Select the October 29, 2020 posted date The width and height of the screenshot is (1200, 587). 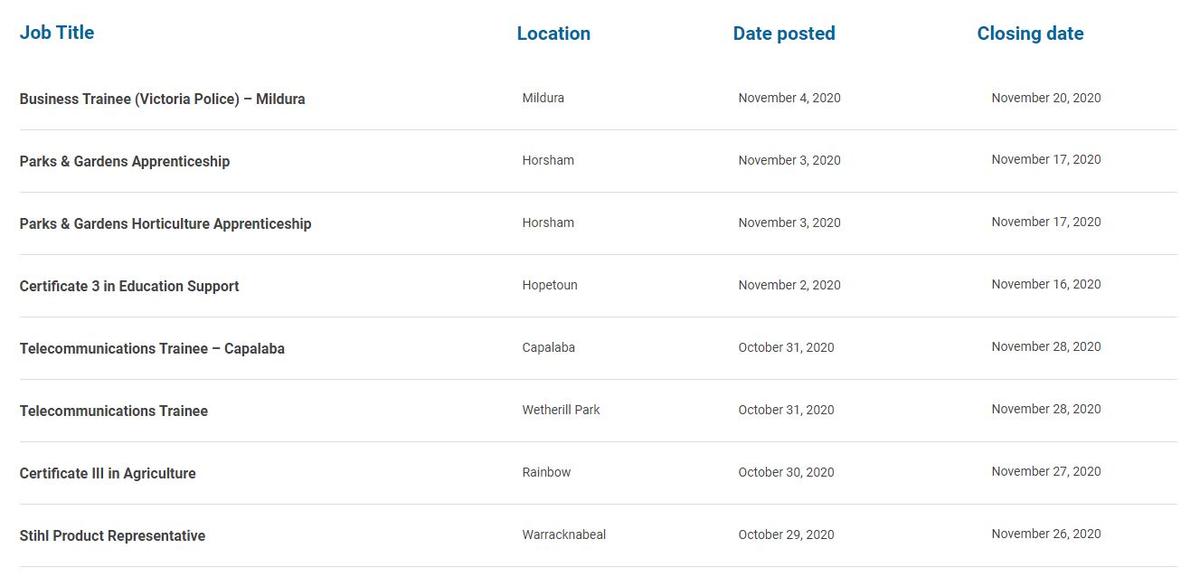(x=786, y=535)
